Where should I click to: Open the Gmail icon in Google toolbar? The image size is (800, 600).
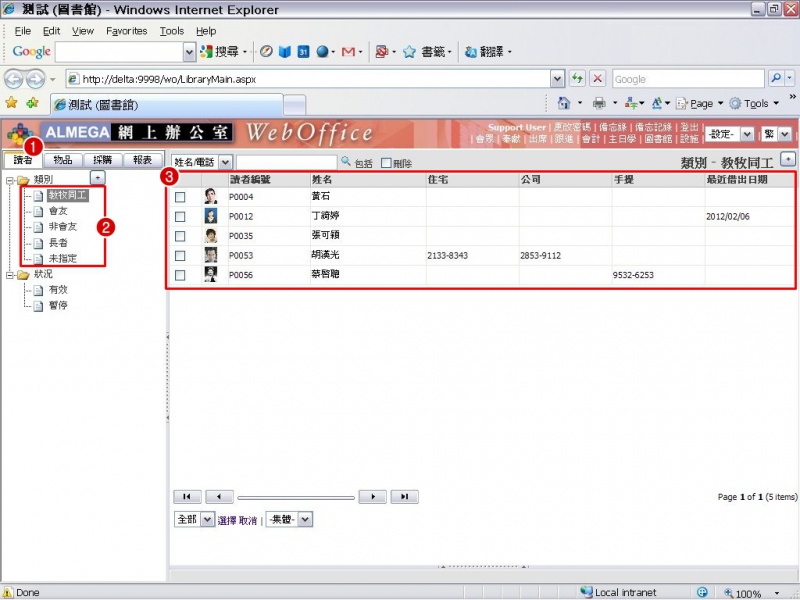click(348, 52)
